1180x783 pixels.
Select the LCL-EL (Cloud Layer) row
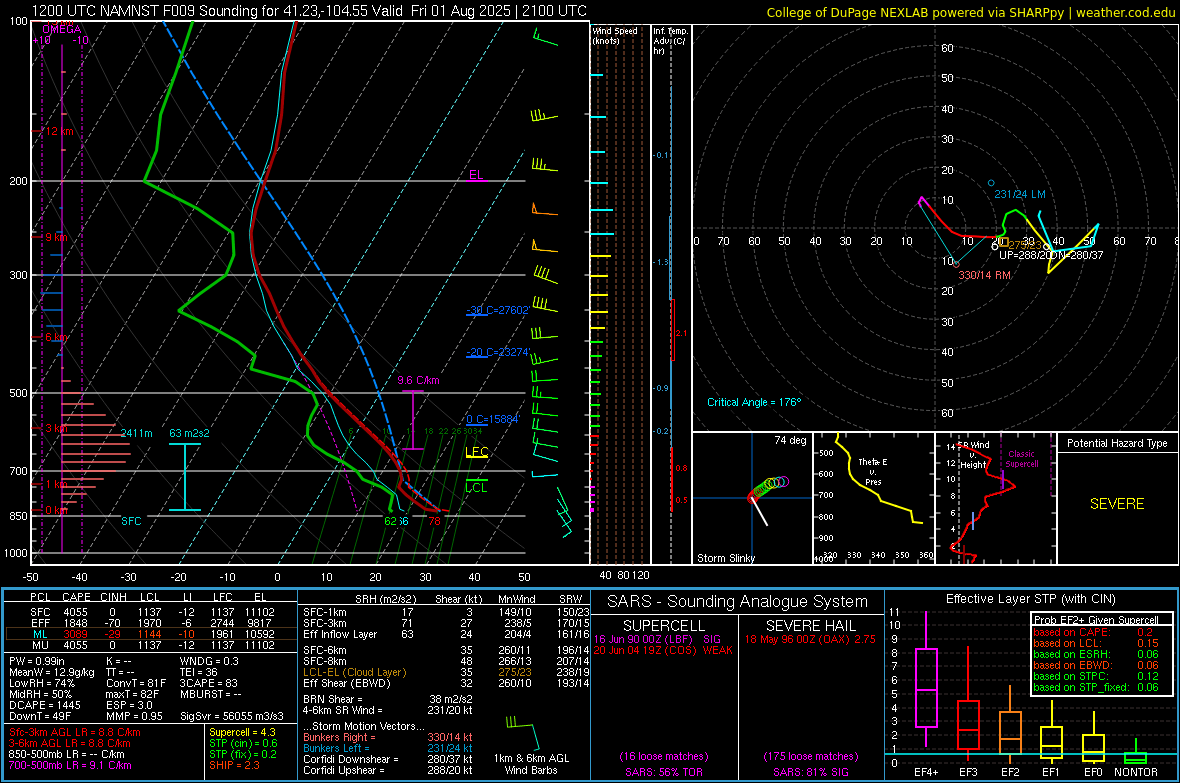(x=446, y=672)
